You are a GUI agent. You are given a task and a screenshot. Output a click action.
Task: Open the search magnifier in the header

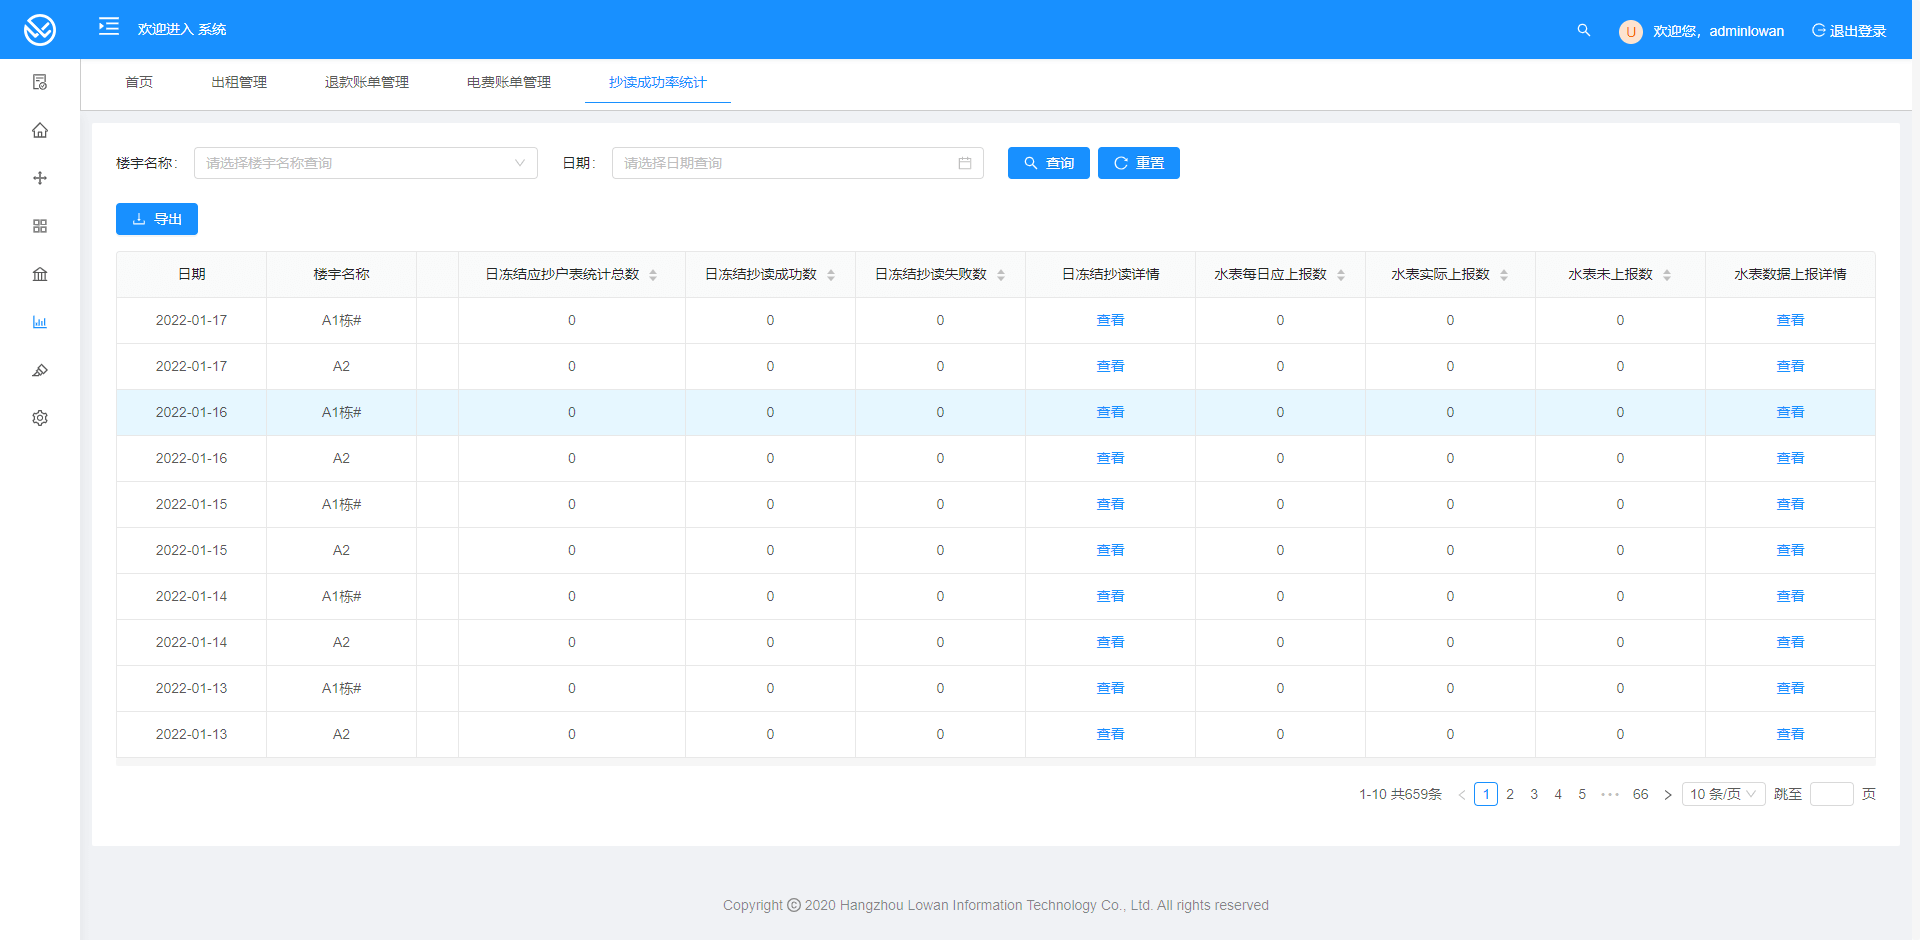[x=1584, y=30]
